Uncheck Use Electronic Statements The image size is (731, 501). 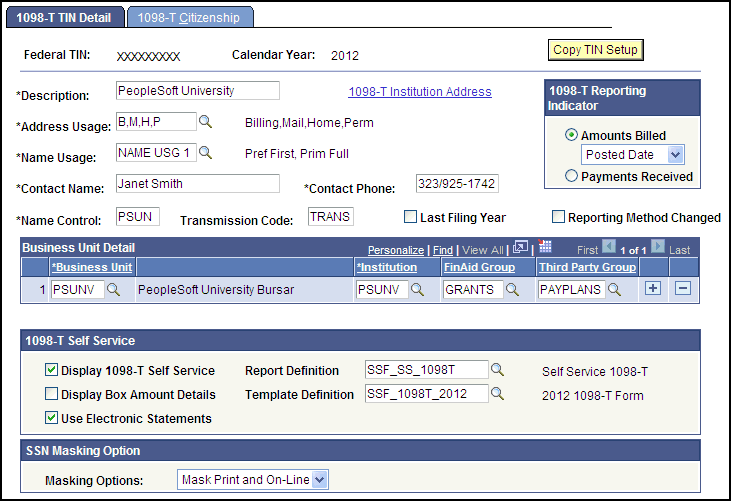click(x=51, y=418)
